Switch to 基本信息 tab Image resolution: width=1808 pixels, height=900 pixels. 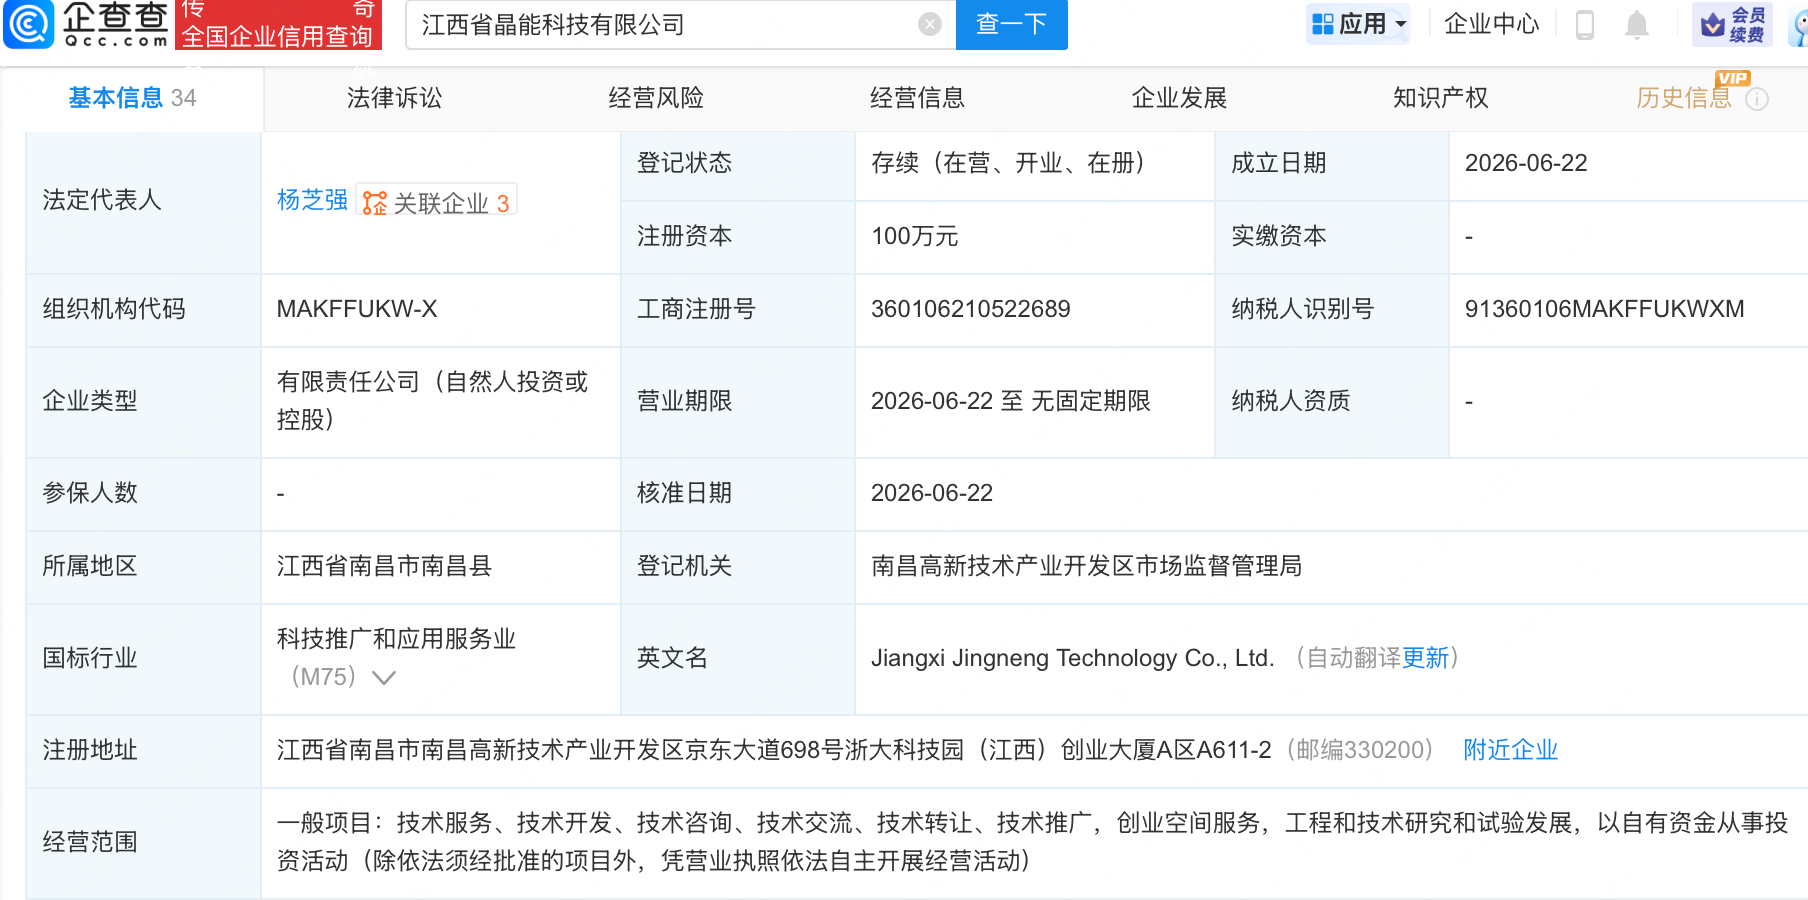coord(132,98)
